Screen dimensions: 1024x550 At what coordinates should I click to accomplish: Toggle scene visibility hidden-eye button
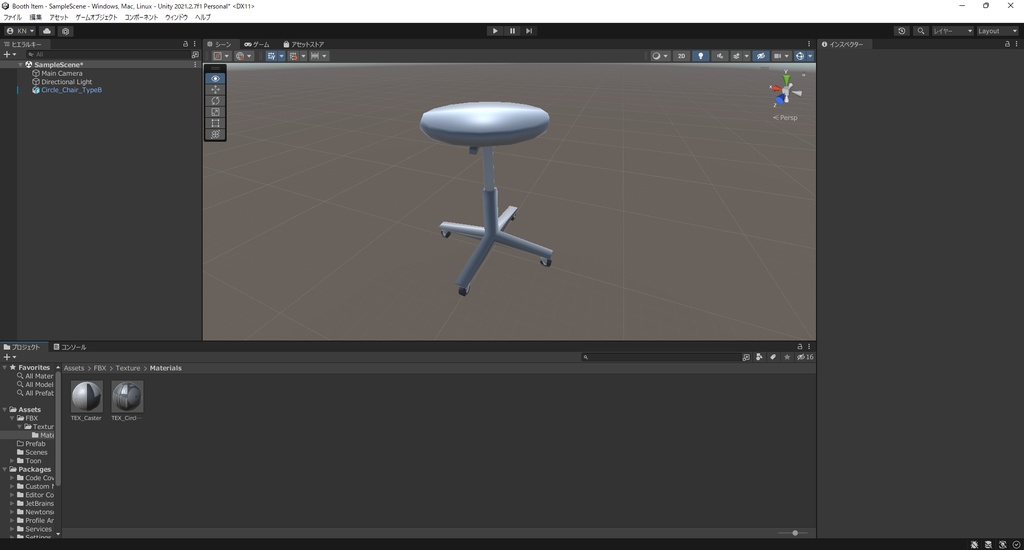coord(761,56)
